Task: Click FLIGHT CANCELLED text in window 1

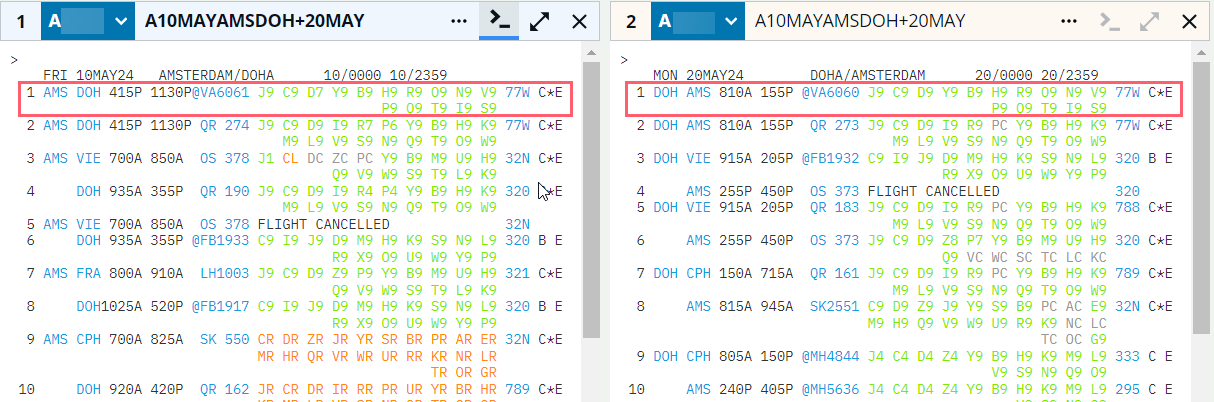Action: 324,224
